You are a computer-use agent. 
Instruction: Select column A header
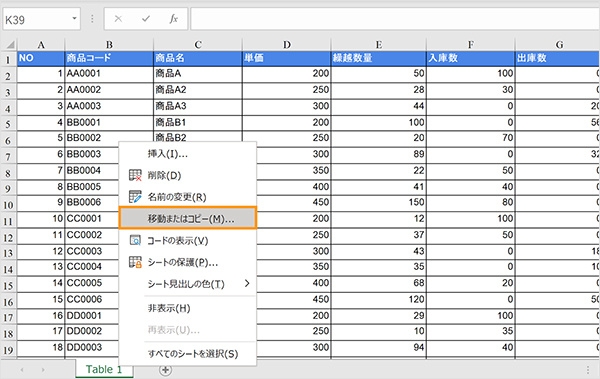pos(41,45)
